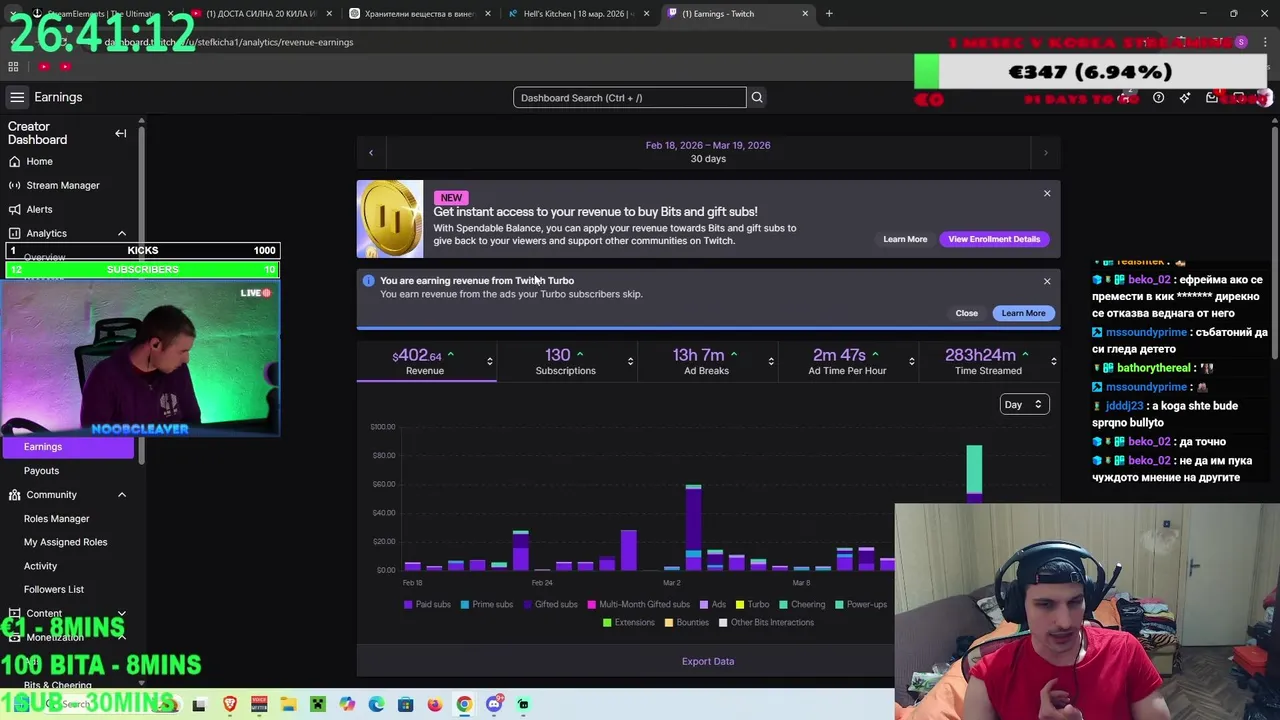
Task: Click the info icon on Turbo notice
Action: coord(368,281)
